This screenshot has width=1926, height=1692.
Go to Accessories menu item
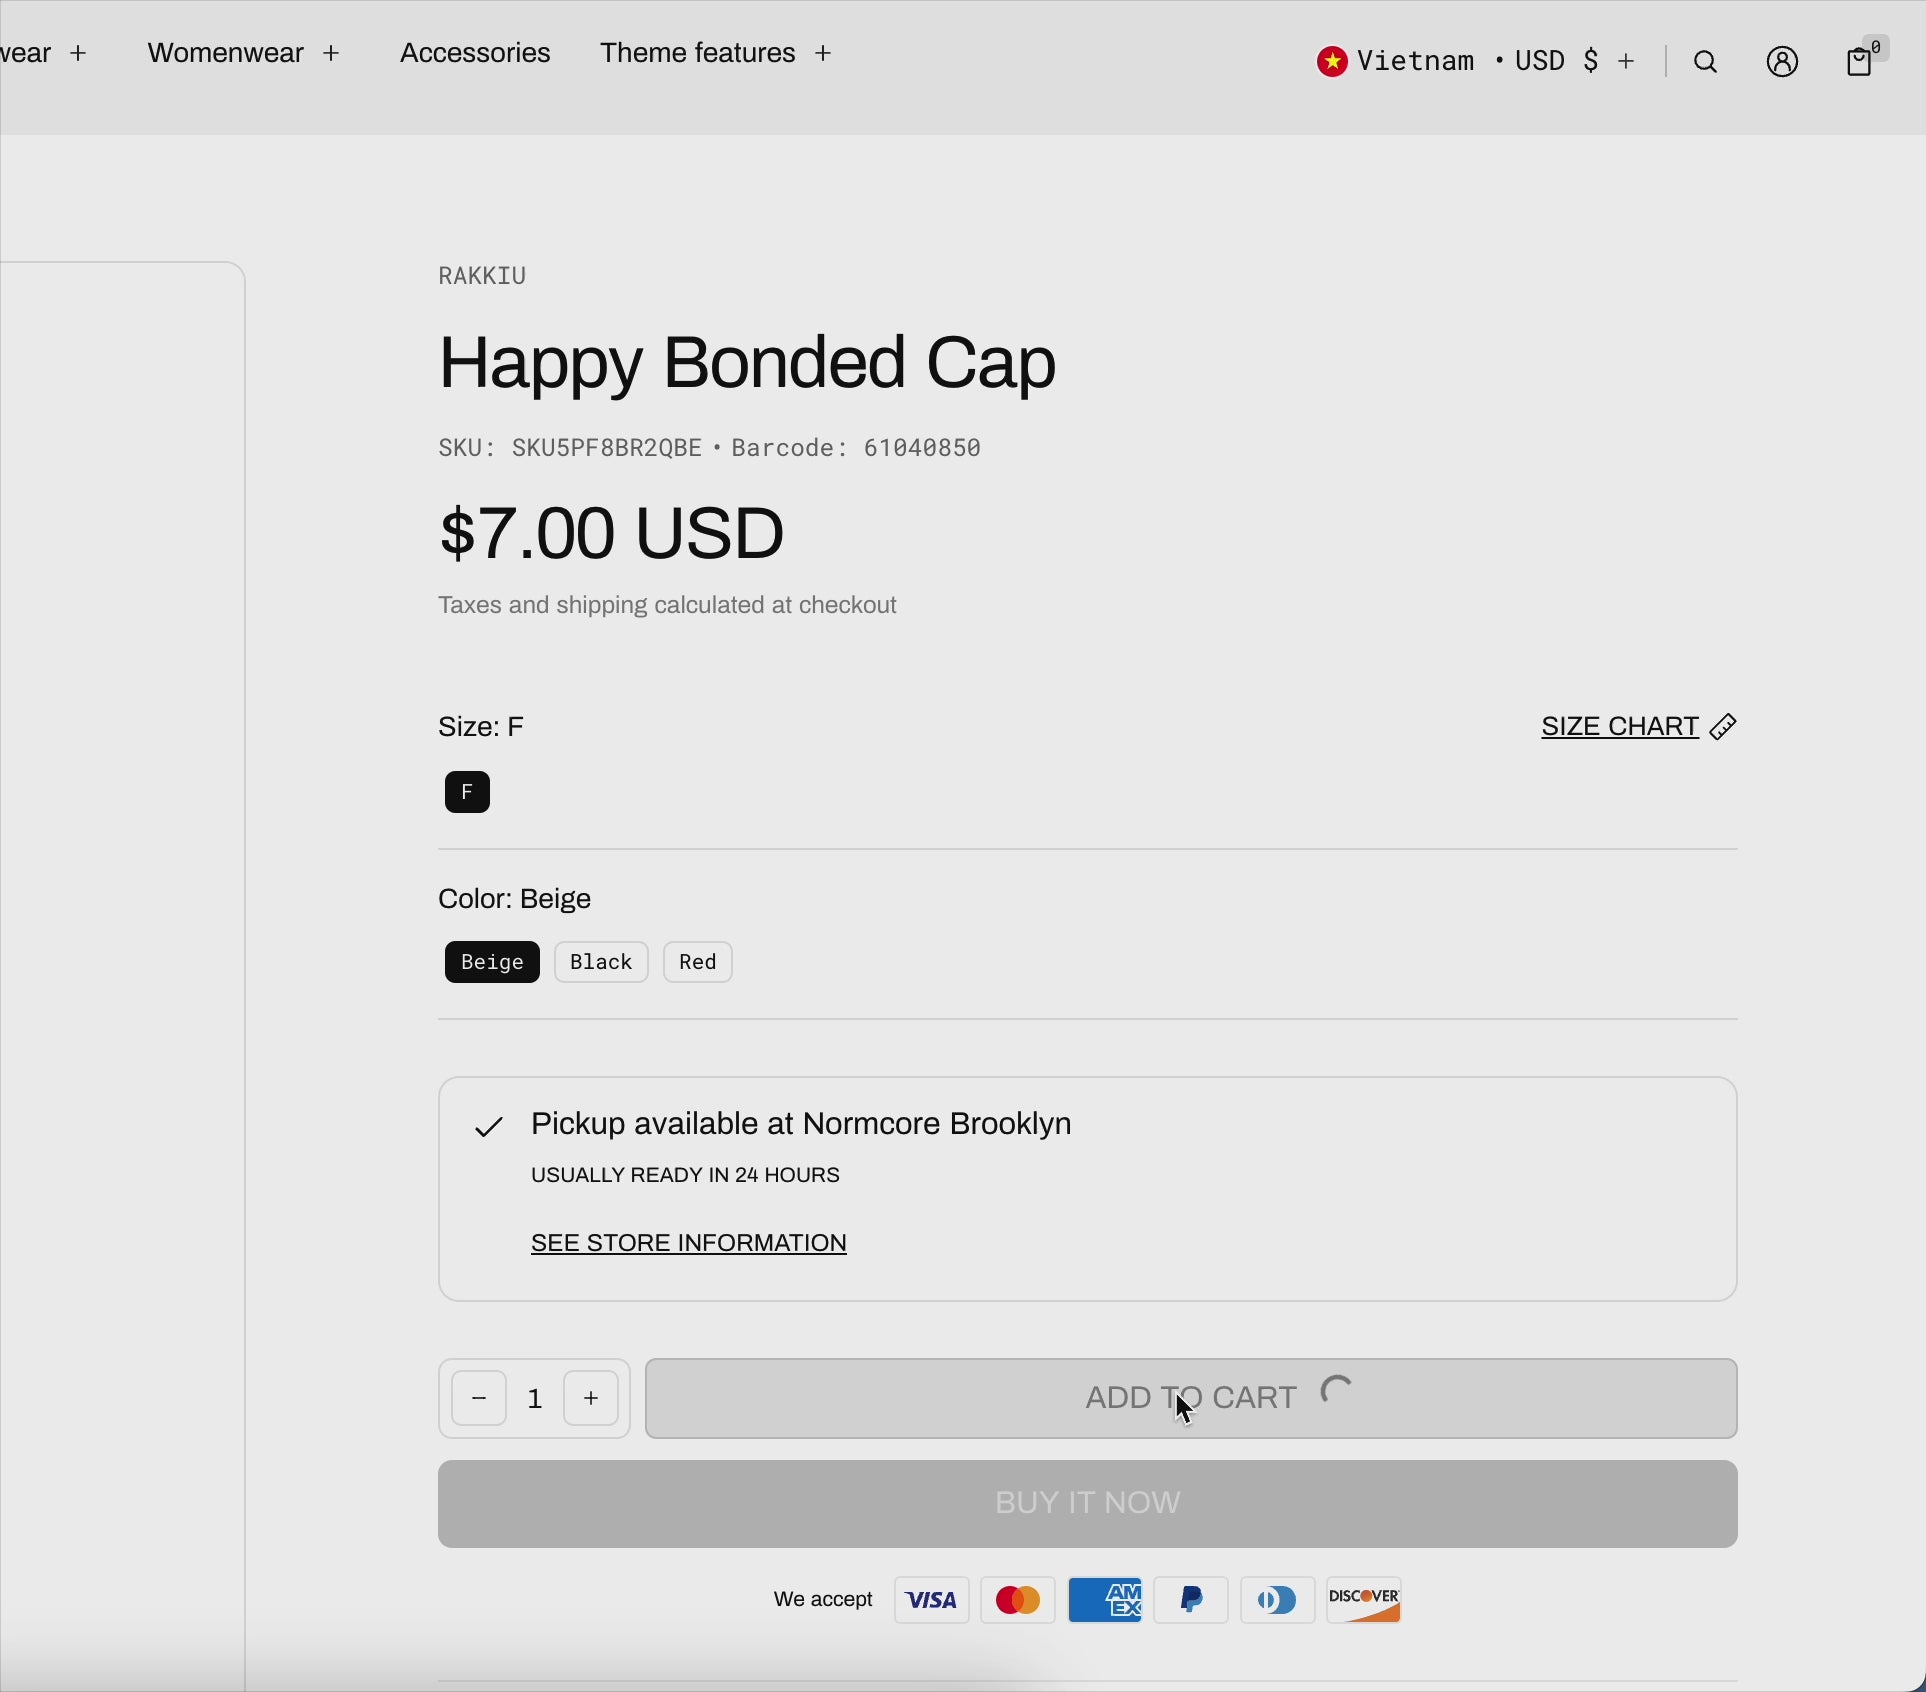point(475,54)
